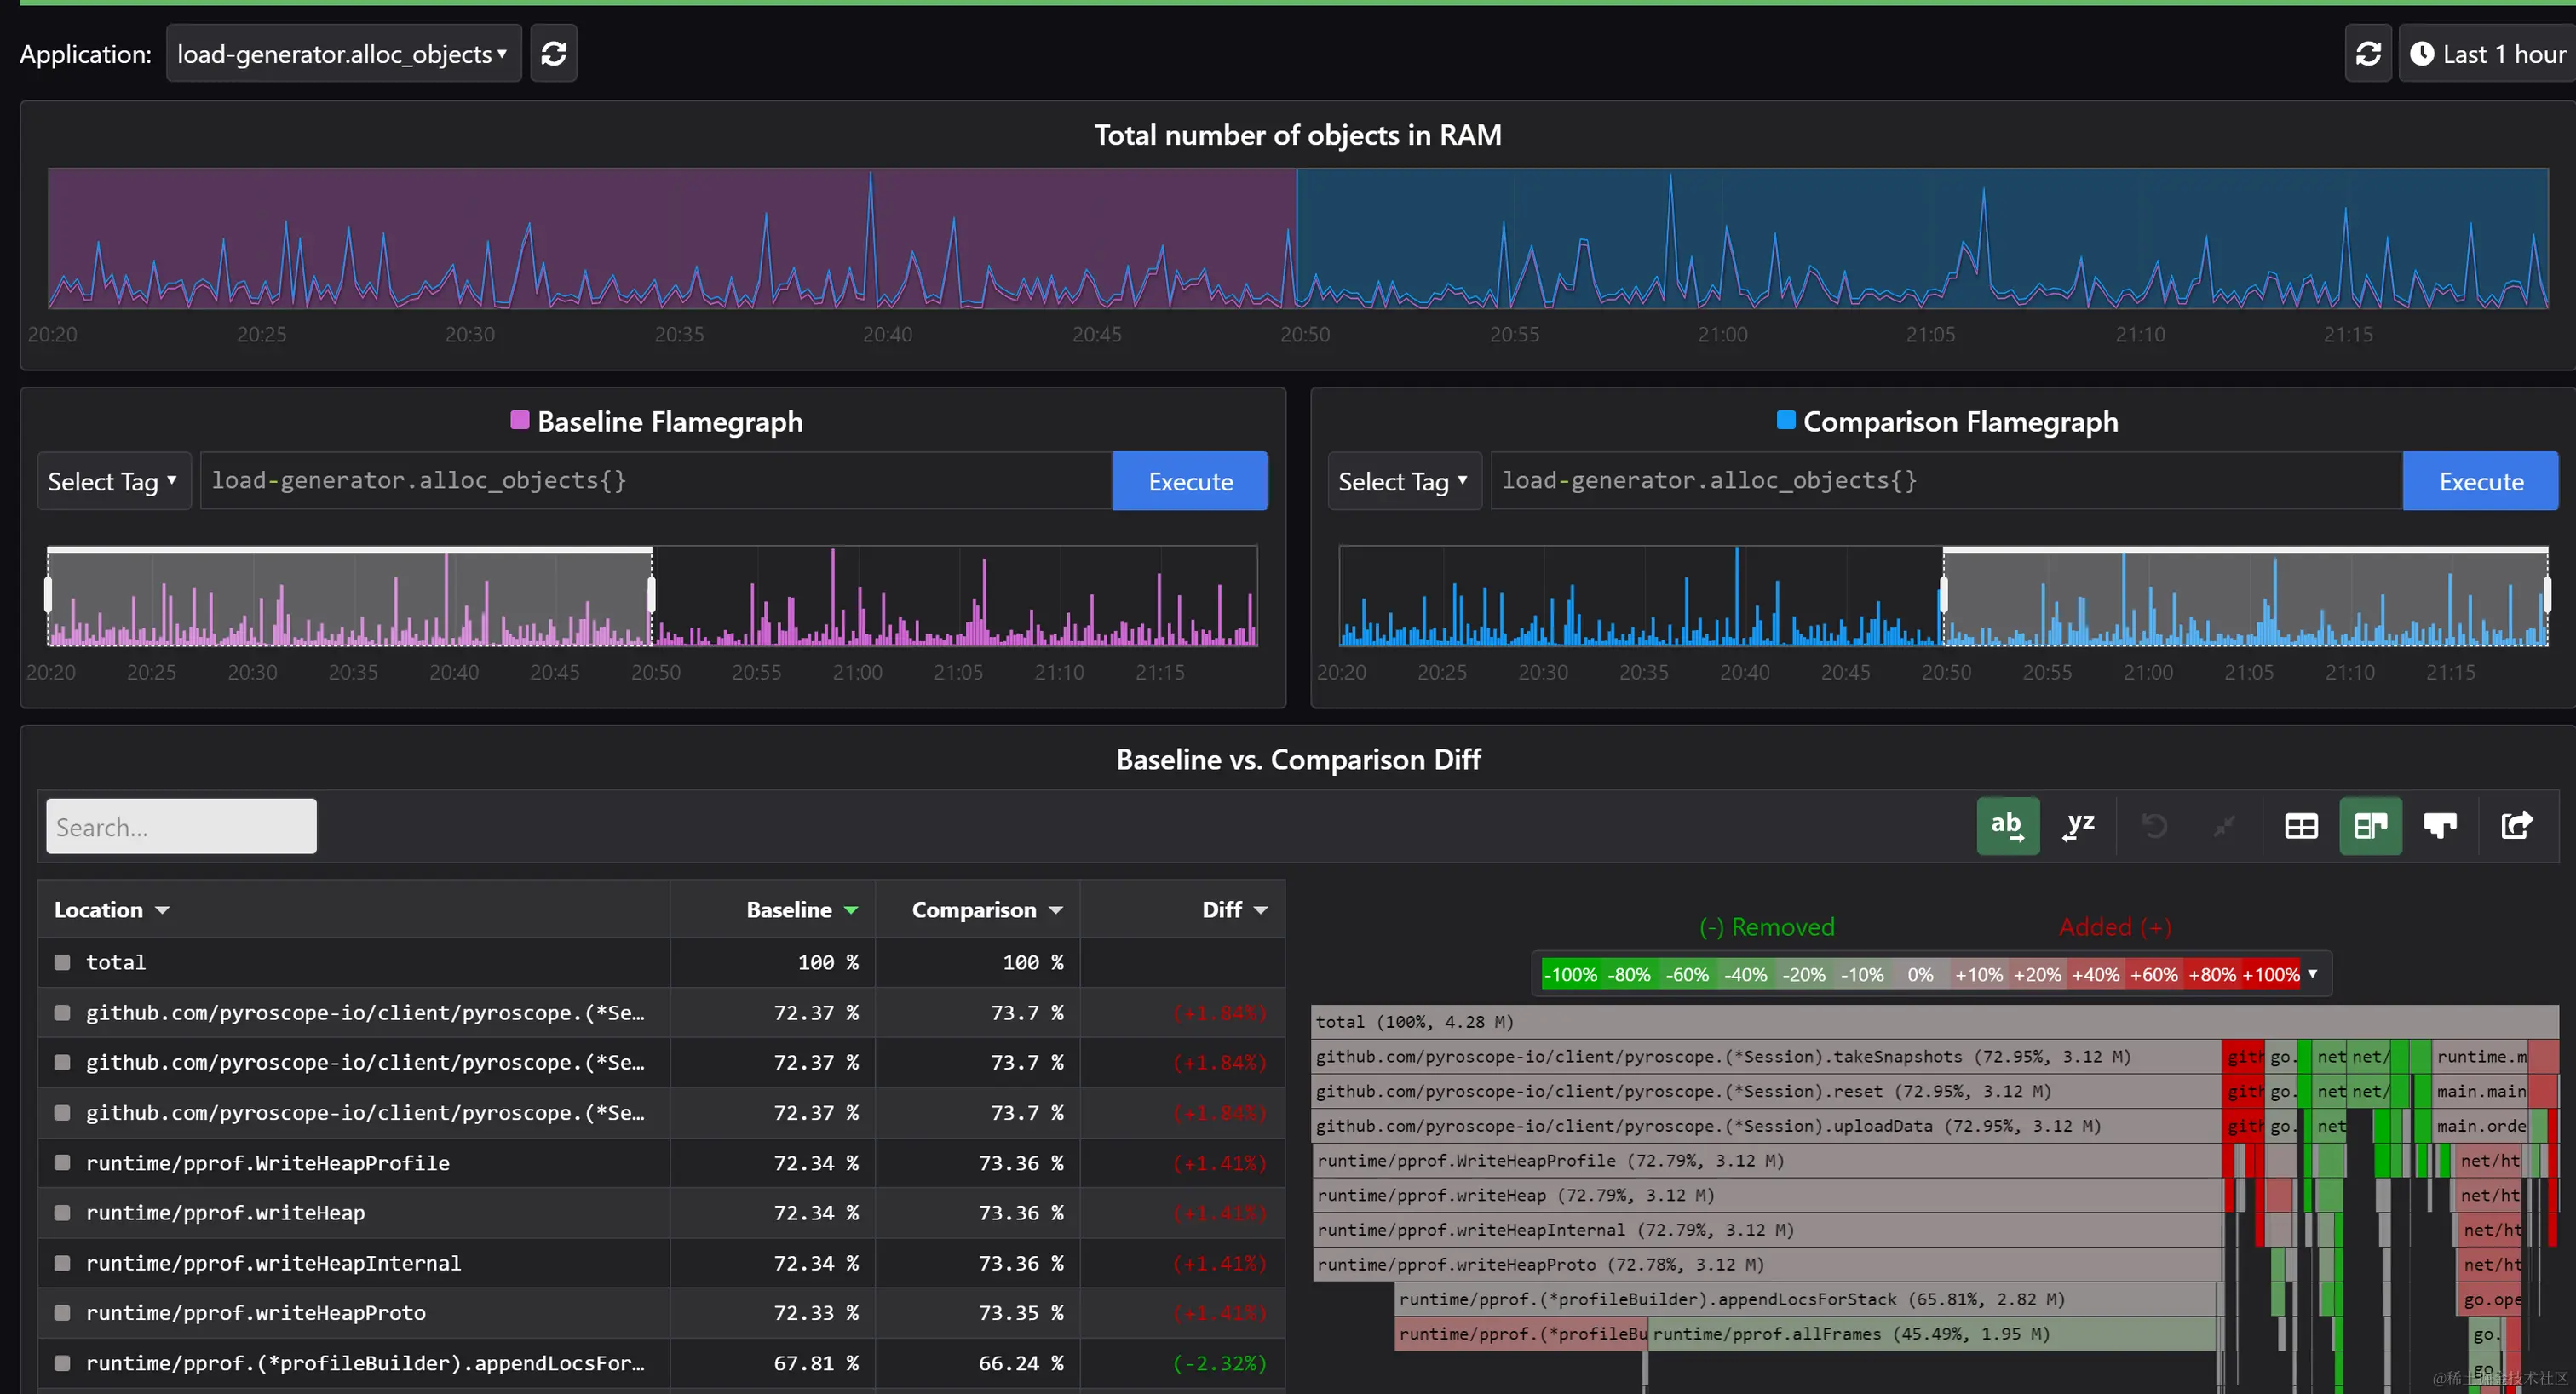Focus the flamegraph Search box
The height and width of the screenshot is (1394, 2576).
[181, 827]
